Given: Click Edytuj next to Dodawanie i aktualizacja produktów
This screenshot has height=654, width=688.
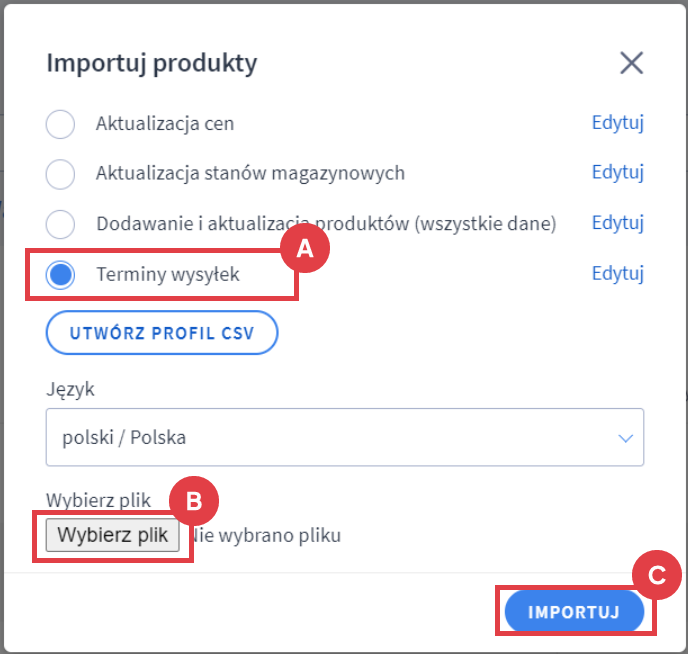Looking at the screenshot, I should coord(617,223).
